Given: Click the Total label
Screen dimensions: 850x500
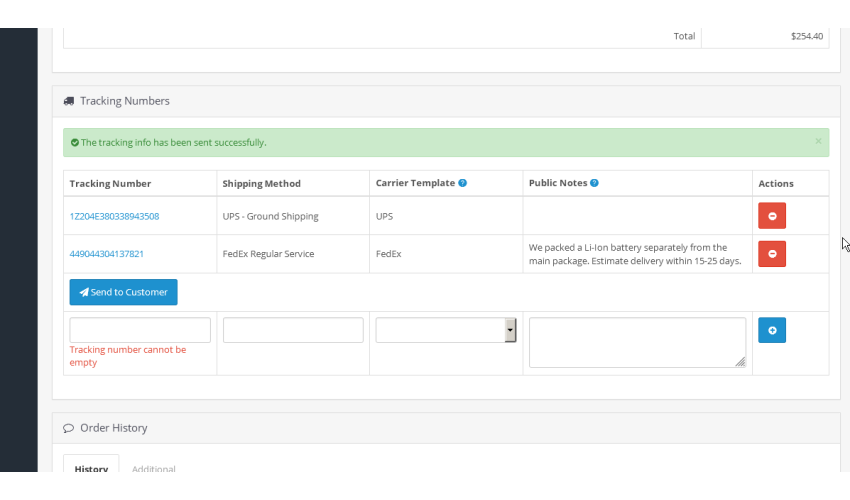Looking at the screenshot, I should point(684,36).
